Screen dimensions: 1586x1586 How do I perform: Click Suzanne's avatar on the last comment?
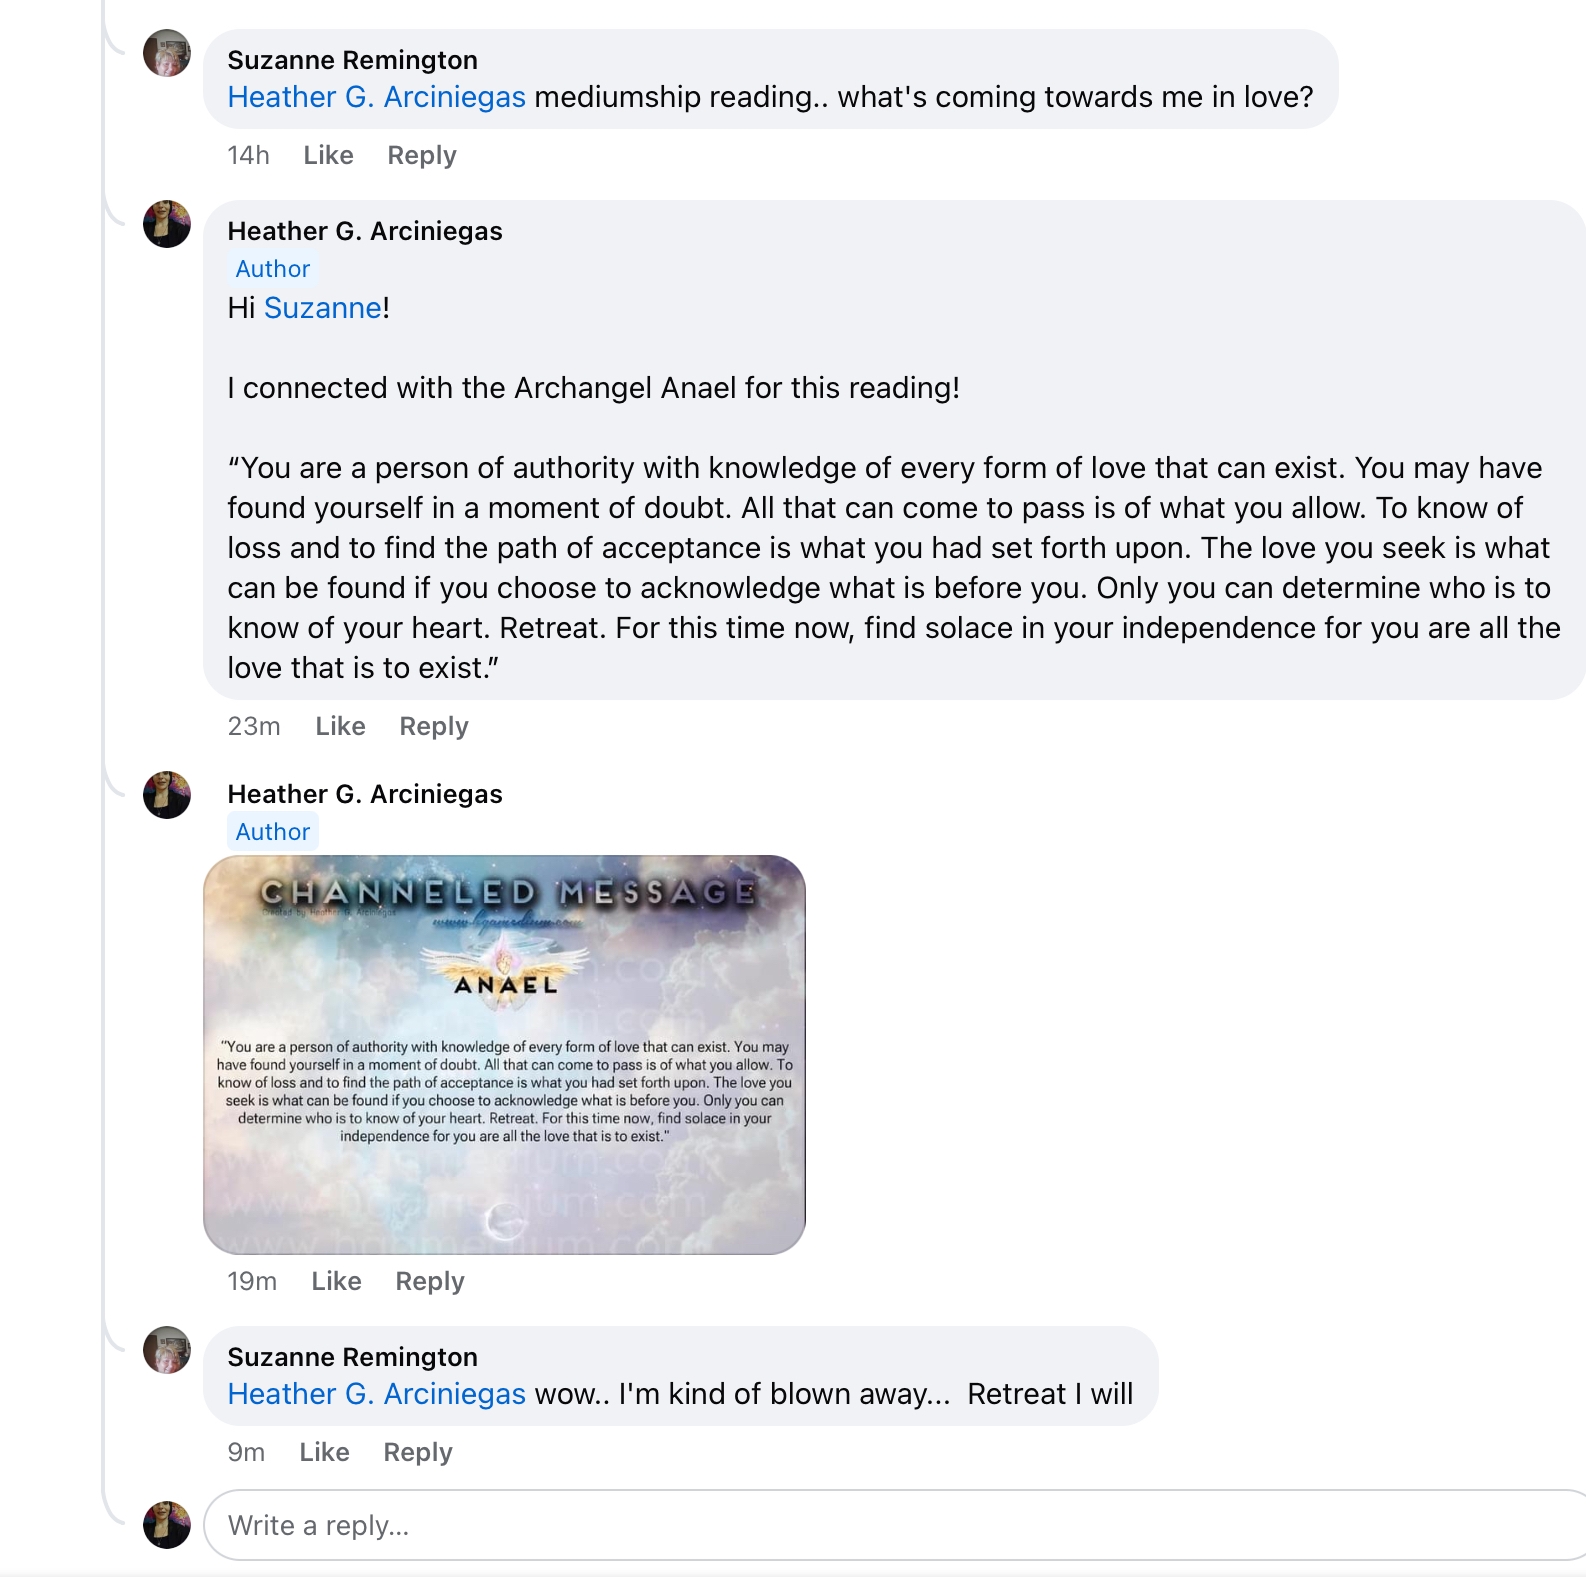click(167, 1350)
